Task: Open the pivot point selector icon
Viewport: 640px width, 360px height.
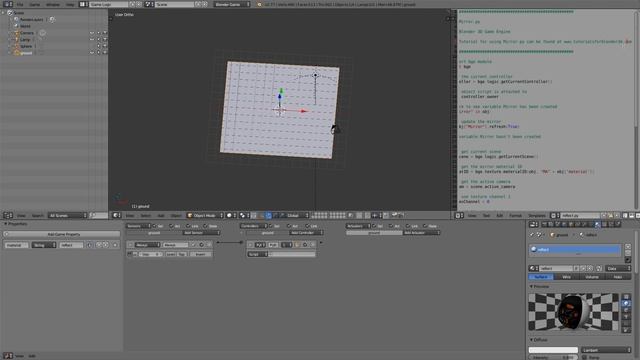Action: 244,215
